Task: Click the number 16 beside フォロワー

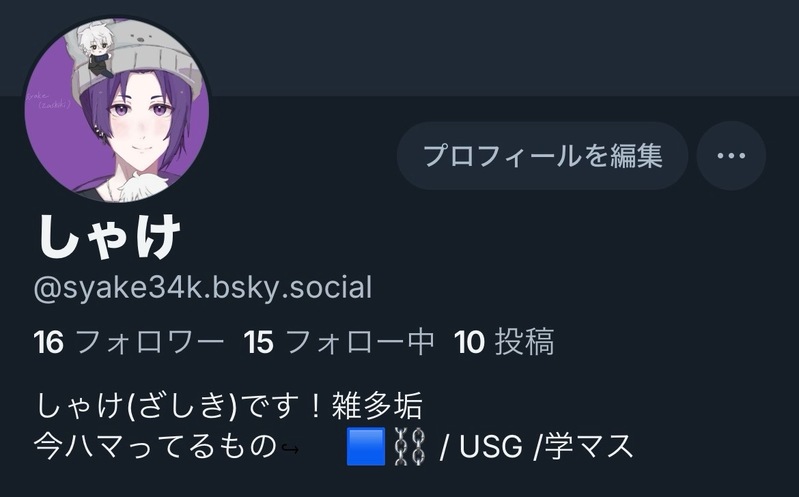Action: pos(48,342)
